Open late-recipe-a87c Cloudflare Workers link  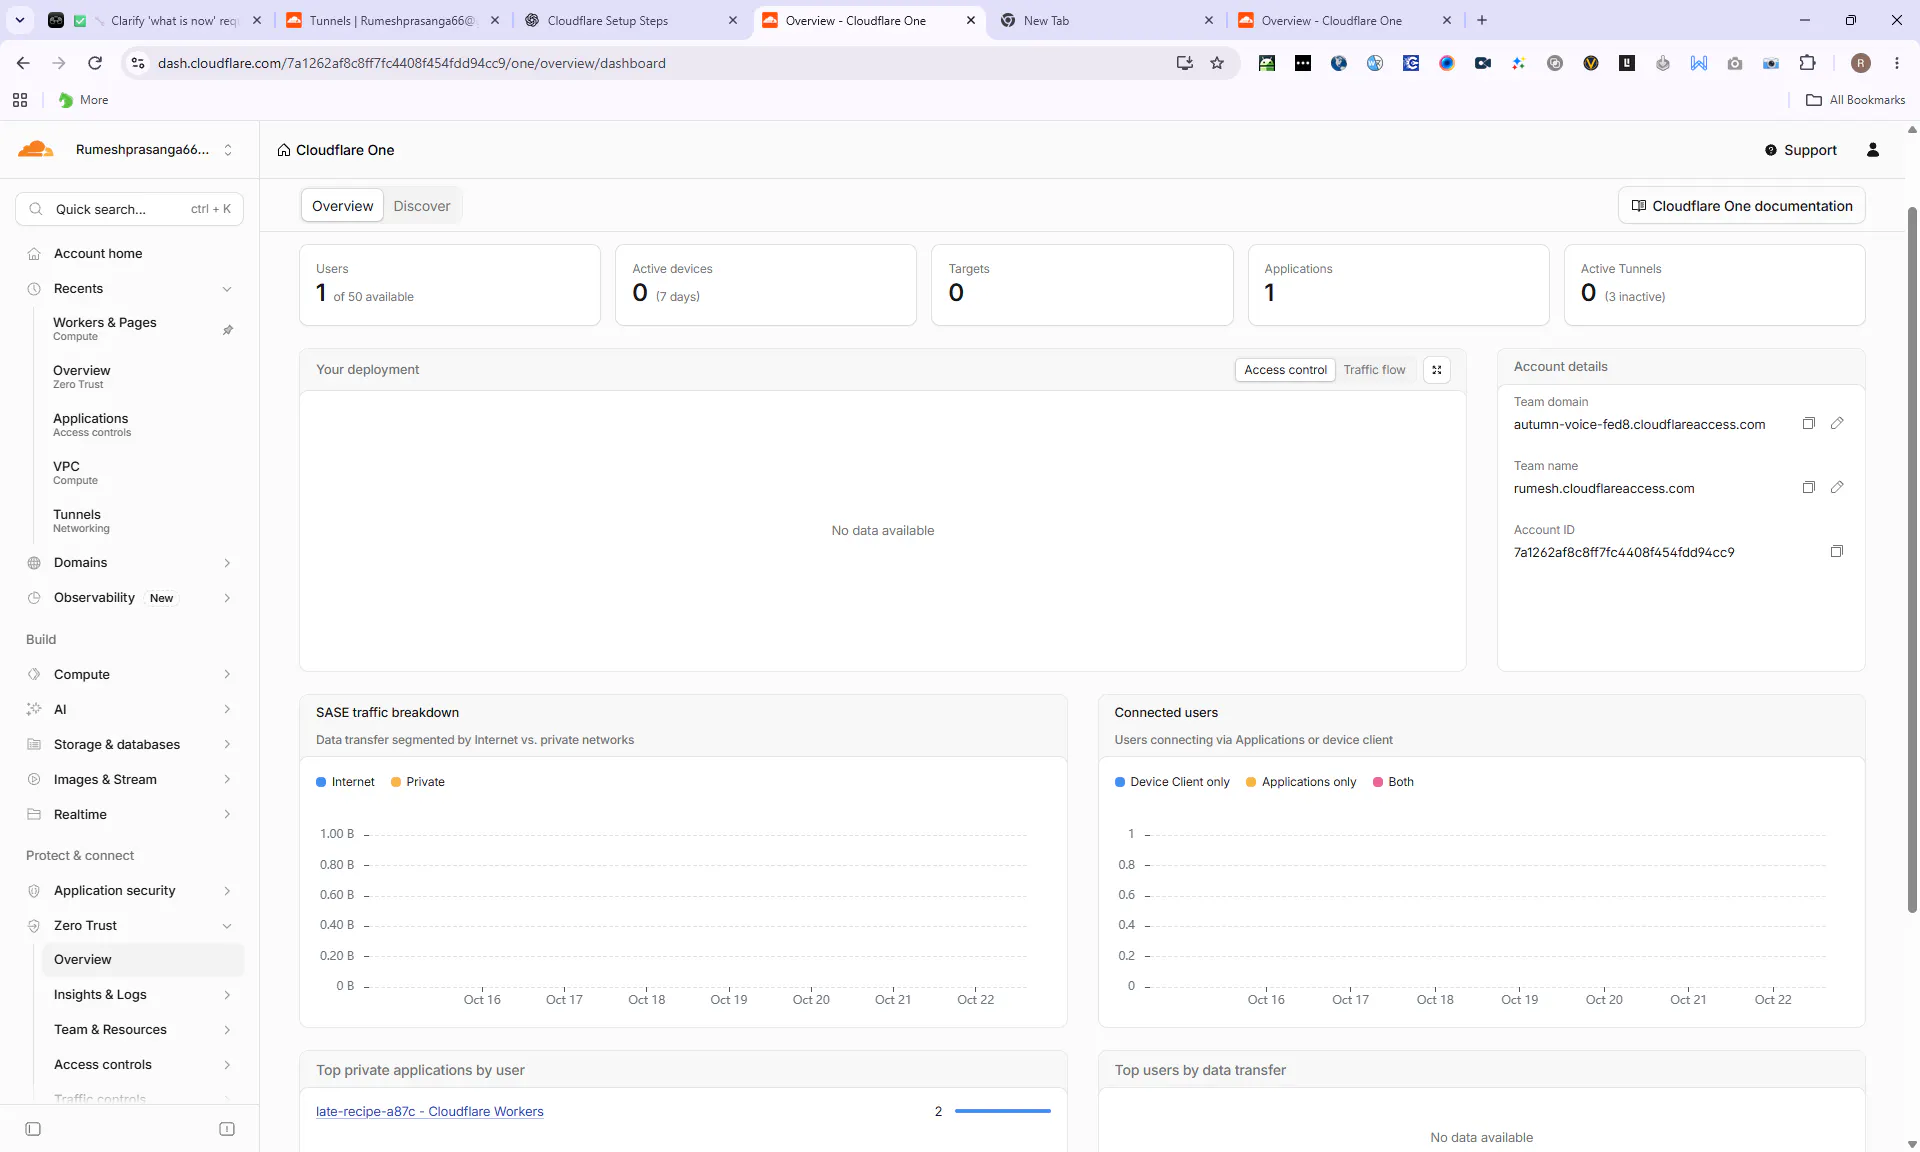coord(430,1112)
